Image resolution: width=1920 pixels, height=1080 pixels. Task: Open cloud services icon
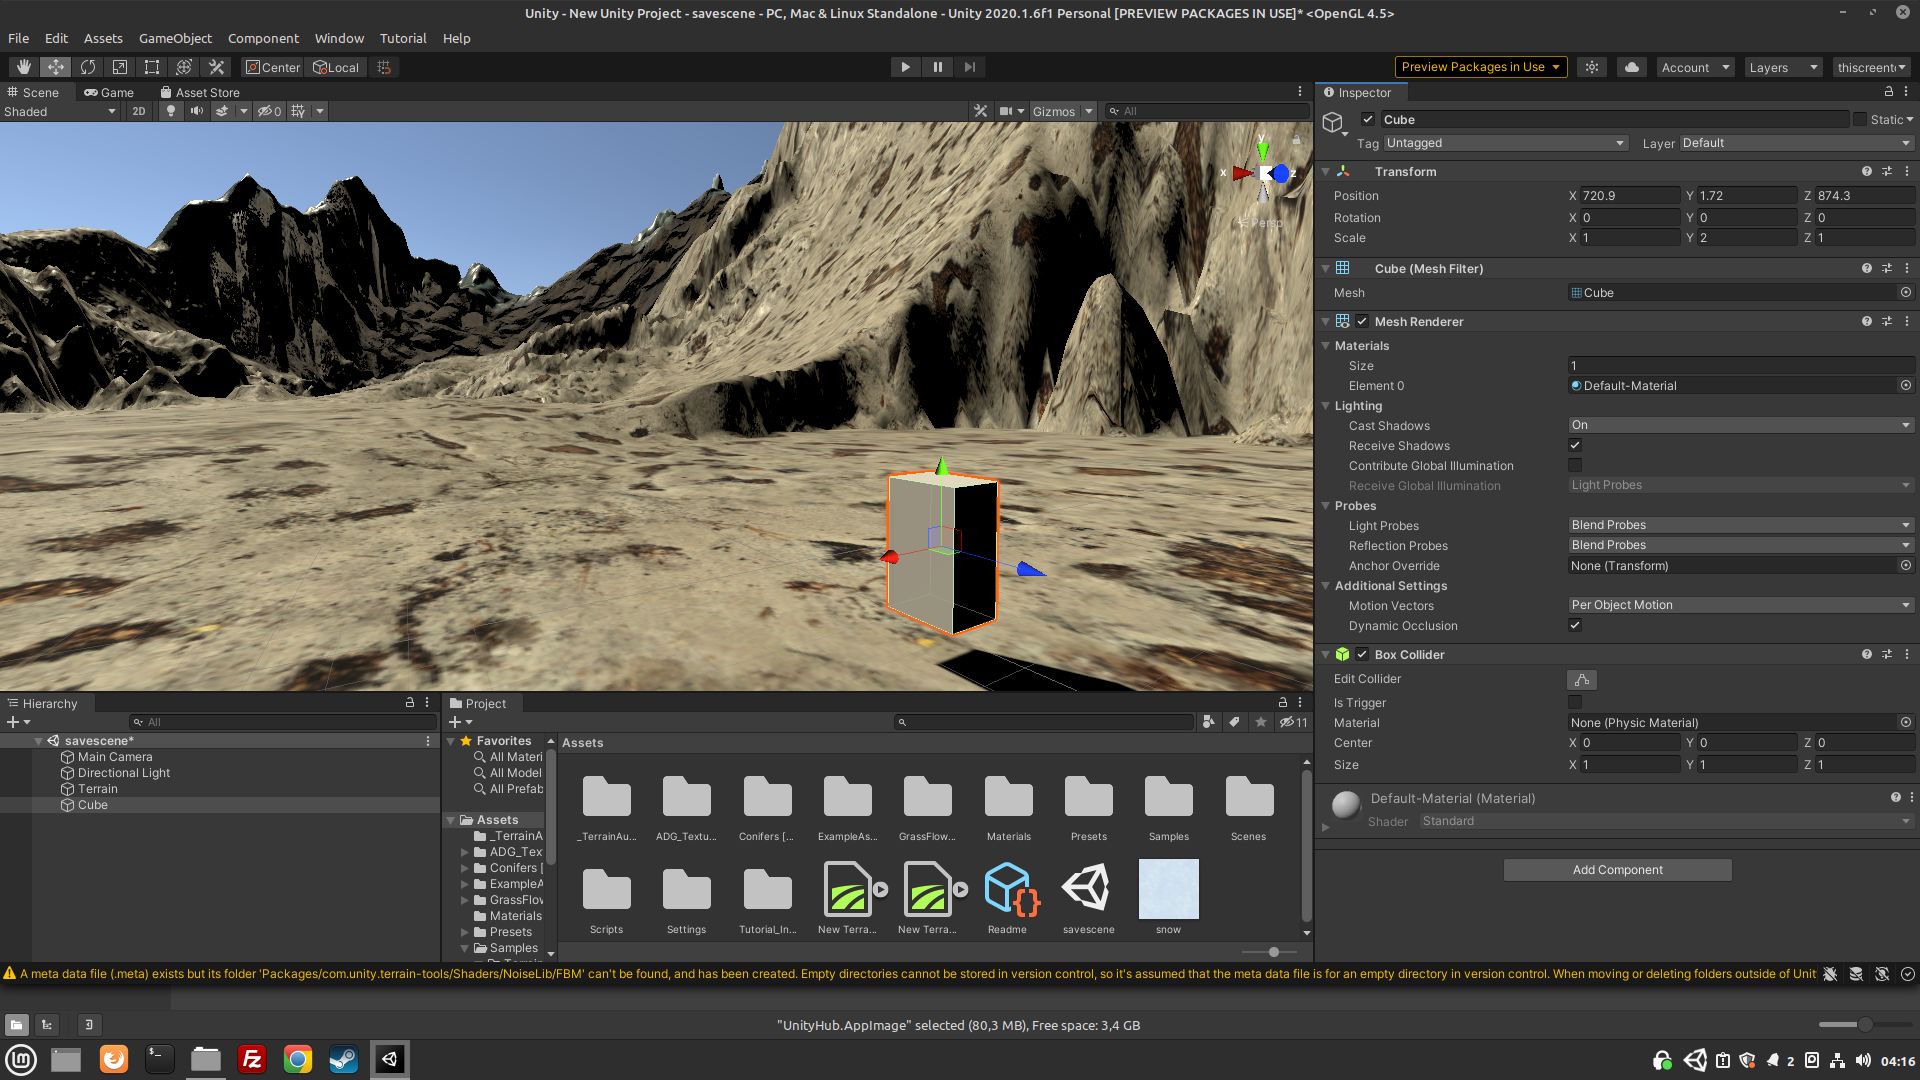point(1632,67)
